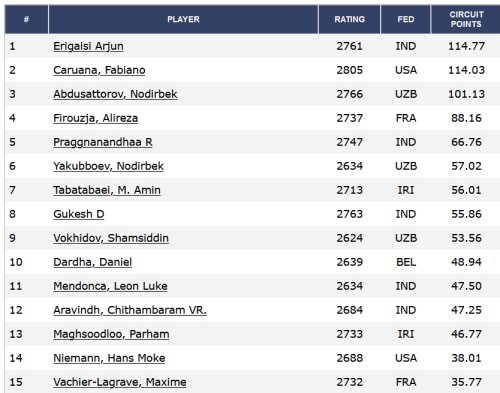Select Praggnanandhaa R player link
500x393 pixels.
(103, 142)
